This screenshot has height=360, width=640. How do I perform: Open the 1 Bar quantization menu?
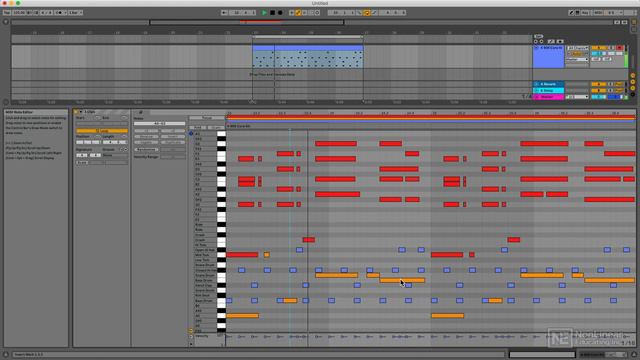(75, 13)
